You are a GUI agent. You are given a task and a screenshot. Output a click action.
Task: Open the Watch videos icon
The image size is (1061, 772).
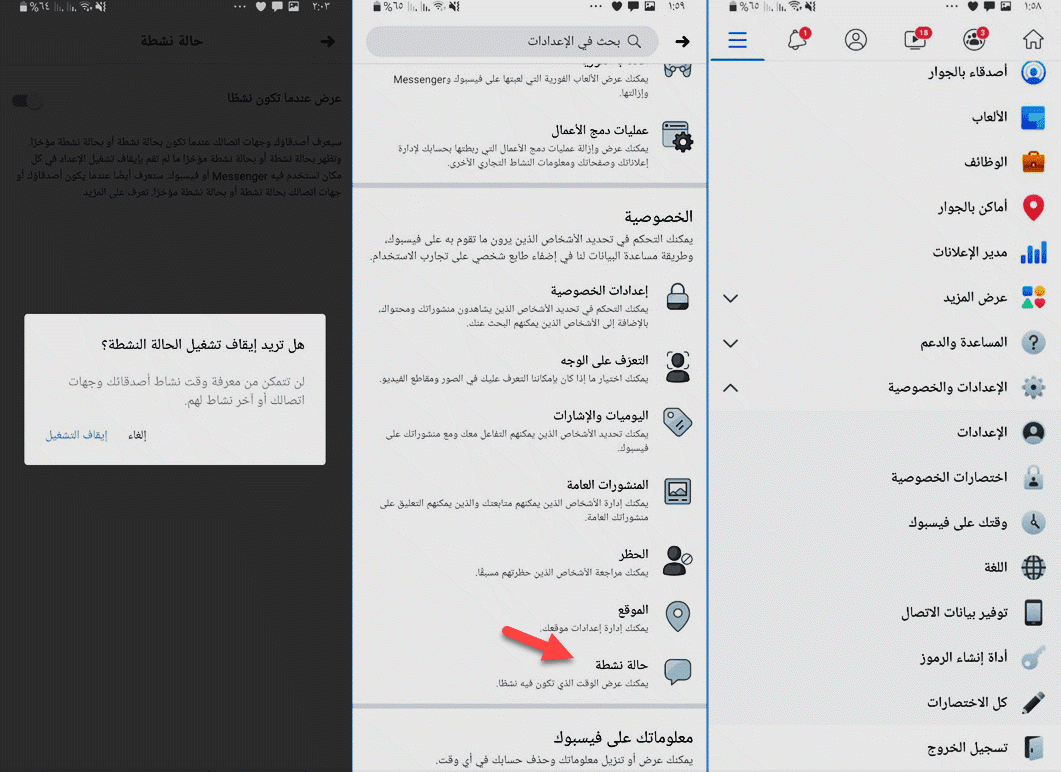915,40
